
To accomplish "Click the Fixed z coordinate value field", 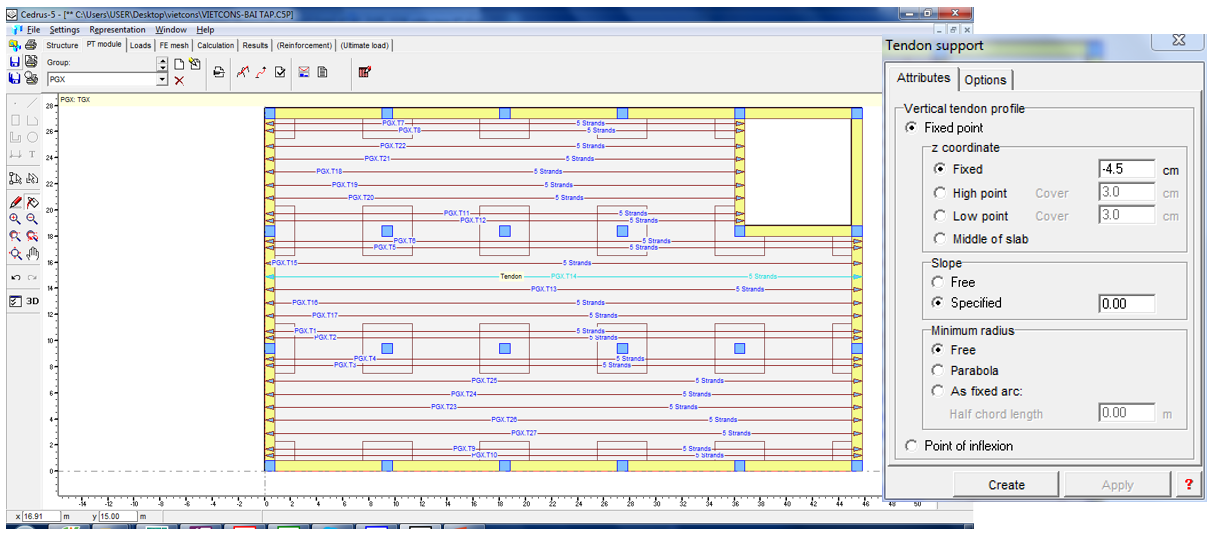I will [x=1126, y=169].
